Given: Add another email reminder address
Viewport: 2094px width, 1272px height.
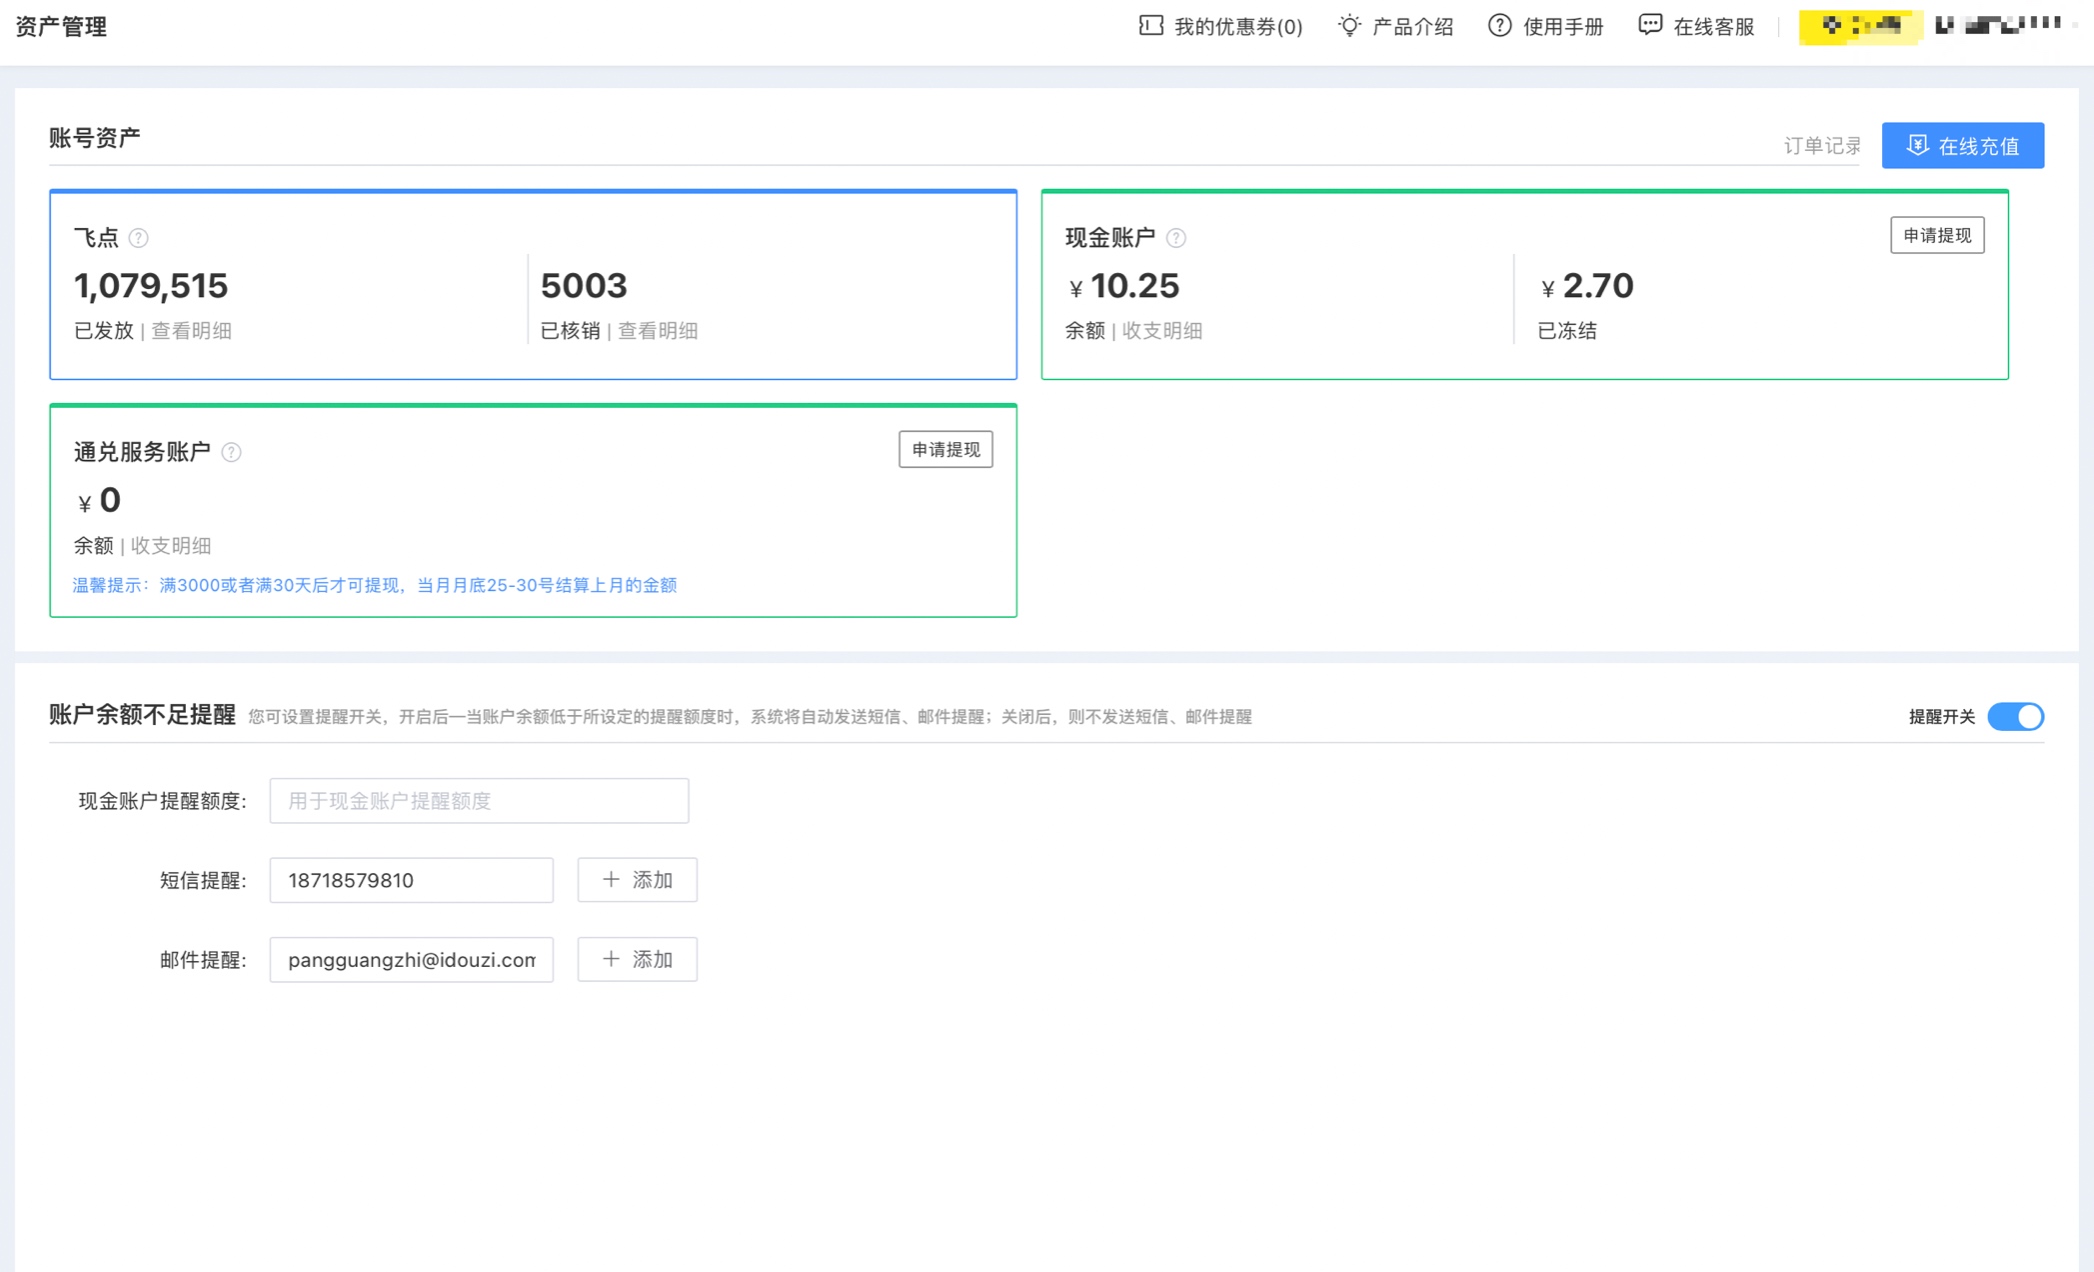Looking at the screenshot, I should (637, 959).
